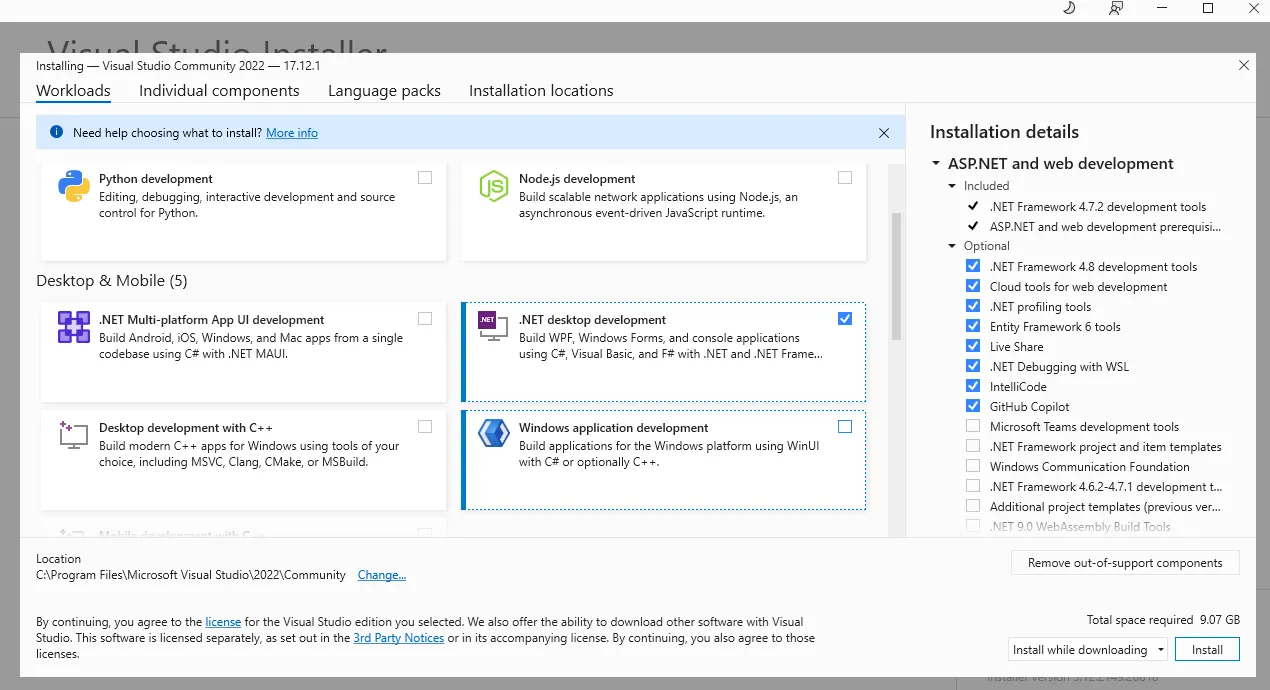
Task: Click the Windows application development icon
Action: pyautogui.click(x=494, y=434)
